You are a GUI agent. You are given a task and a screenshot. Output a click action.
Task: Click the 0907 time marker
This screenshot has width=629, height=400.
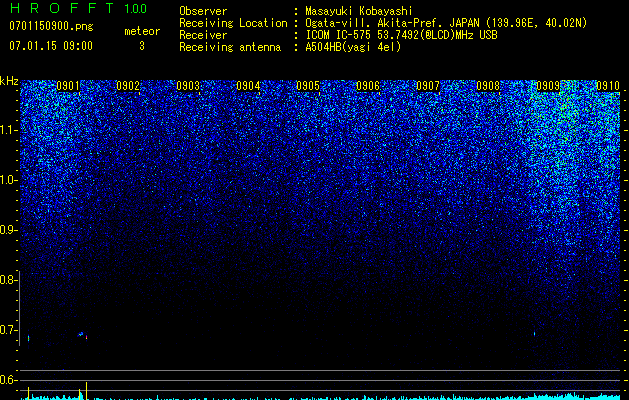tap(428, 86)
